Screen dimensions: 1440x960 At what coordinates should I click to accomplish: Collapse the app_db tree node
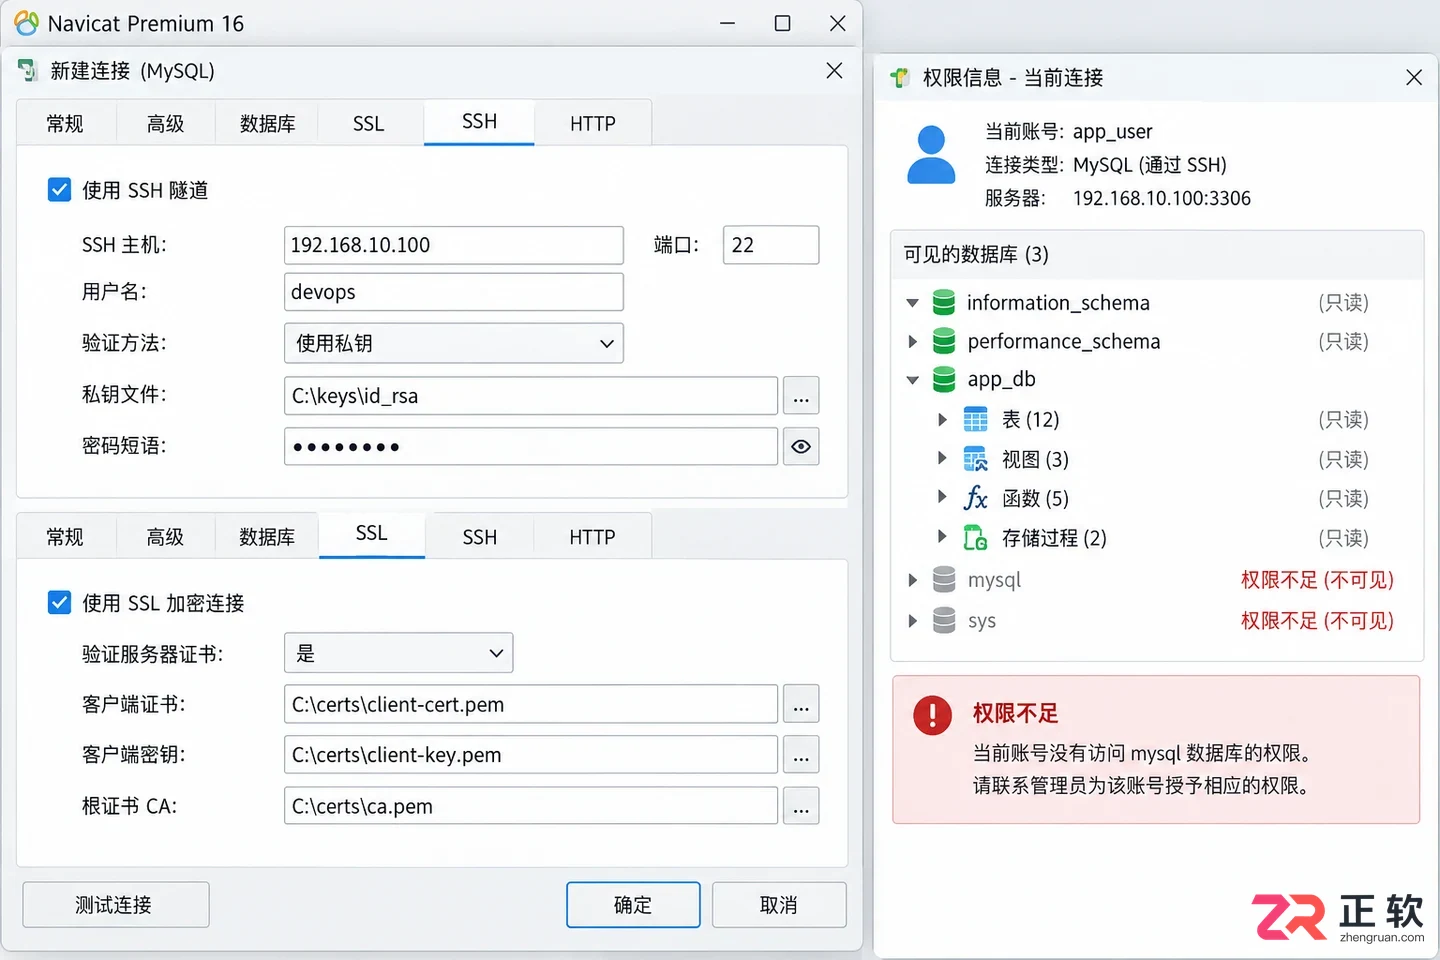click(912, 380)
